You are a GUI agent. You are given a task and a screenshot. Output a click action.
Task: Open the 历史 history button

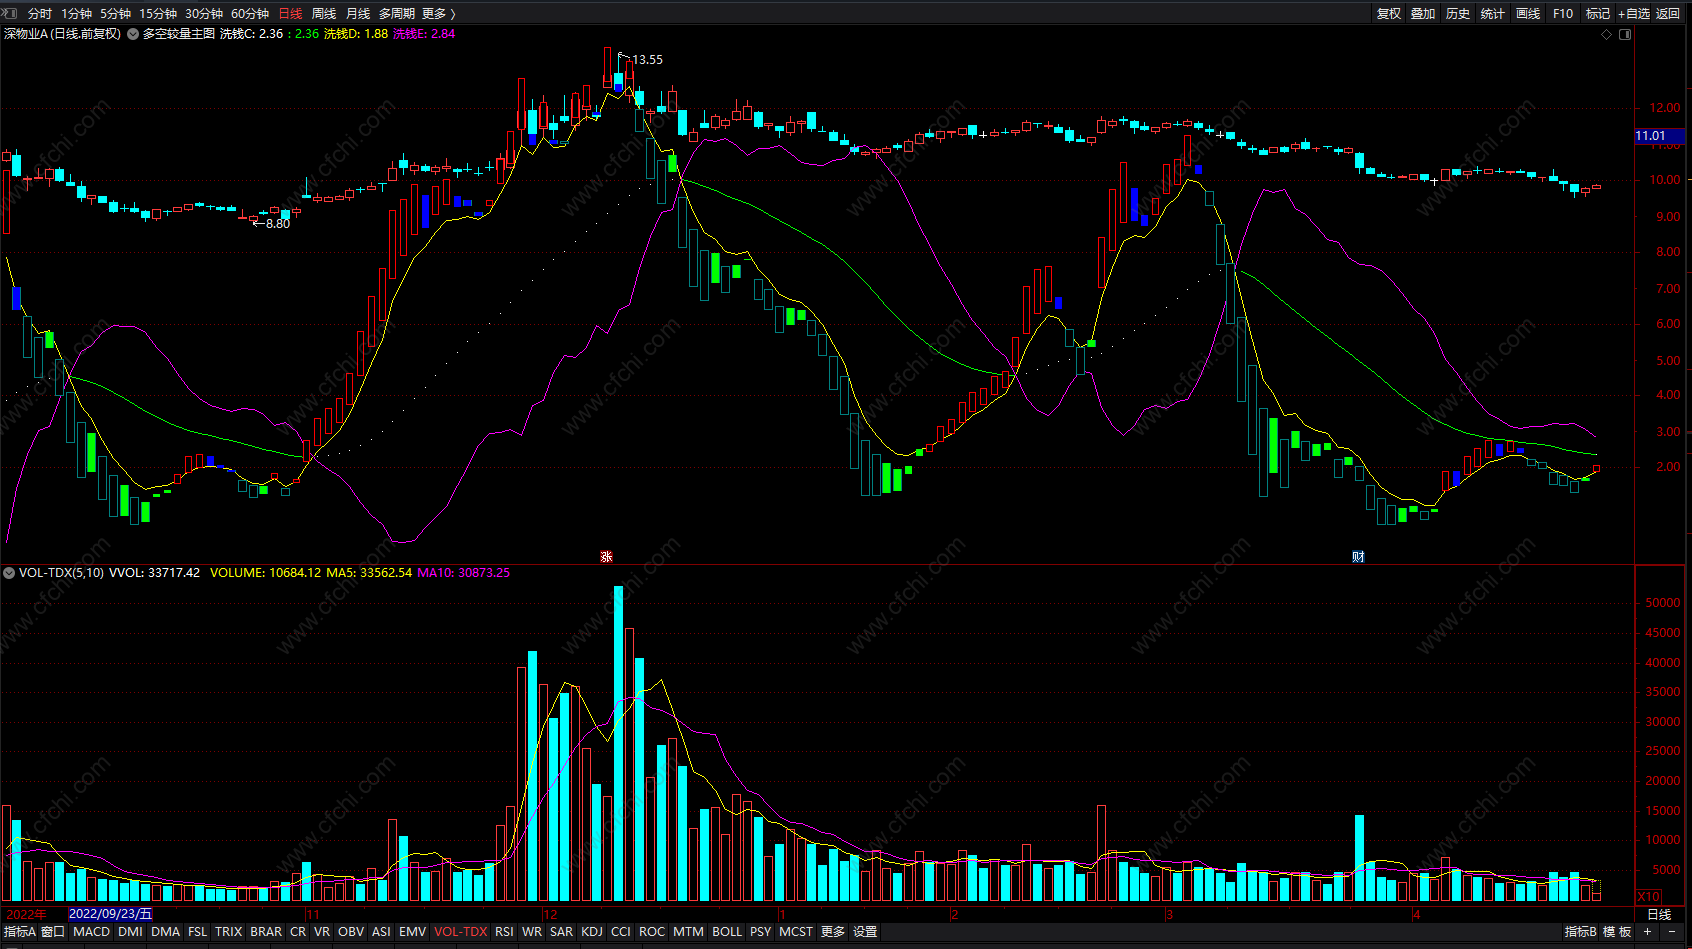point(1458,14)
